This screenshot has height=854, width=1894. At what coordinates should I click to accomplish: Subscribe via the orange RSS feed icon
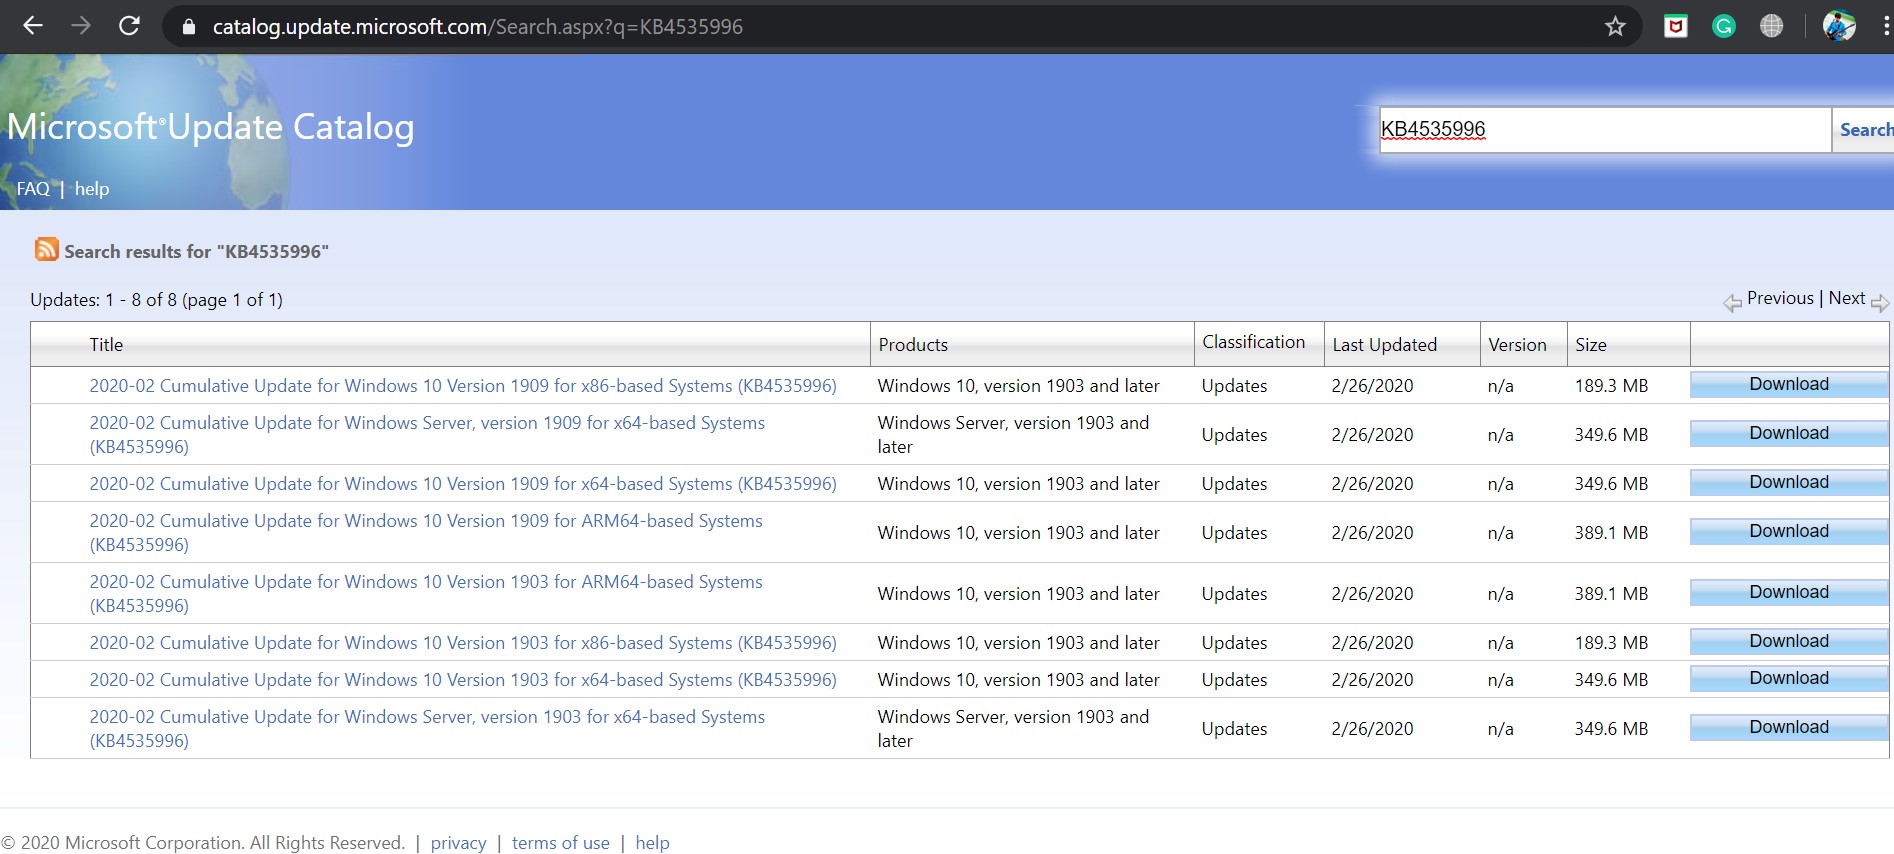click(x=46, y=249)
